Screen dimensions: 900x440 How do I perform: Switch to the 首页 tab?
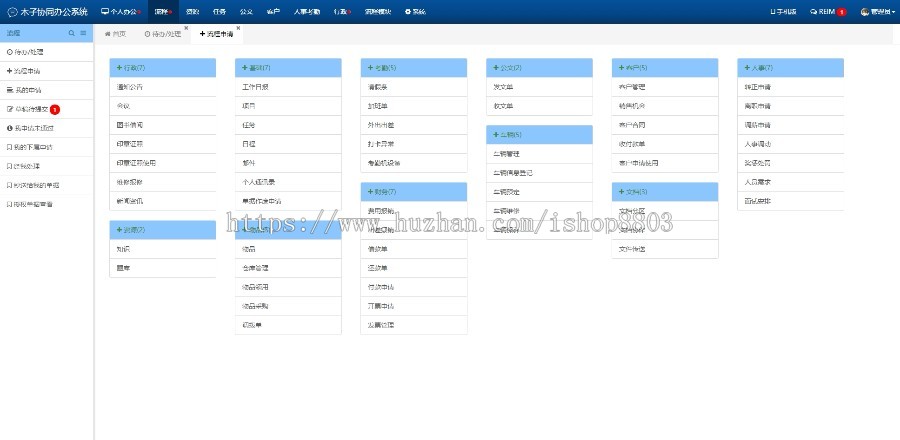point(115,34)
